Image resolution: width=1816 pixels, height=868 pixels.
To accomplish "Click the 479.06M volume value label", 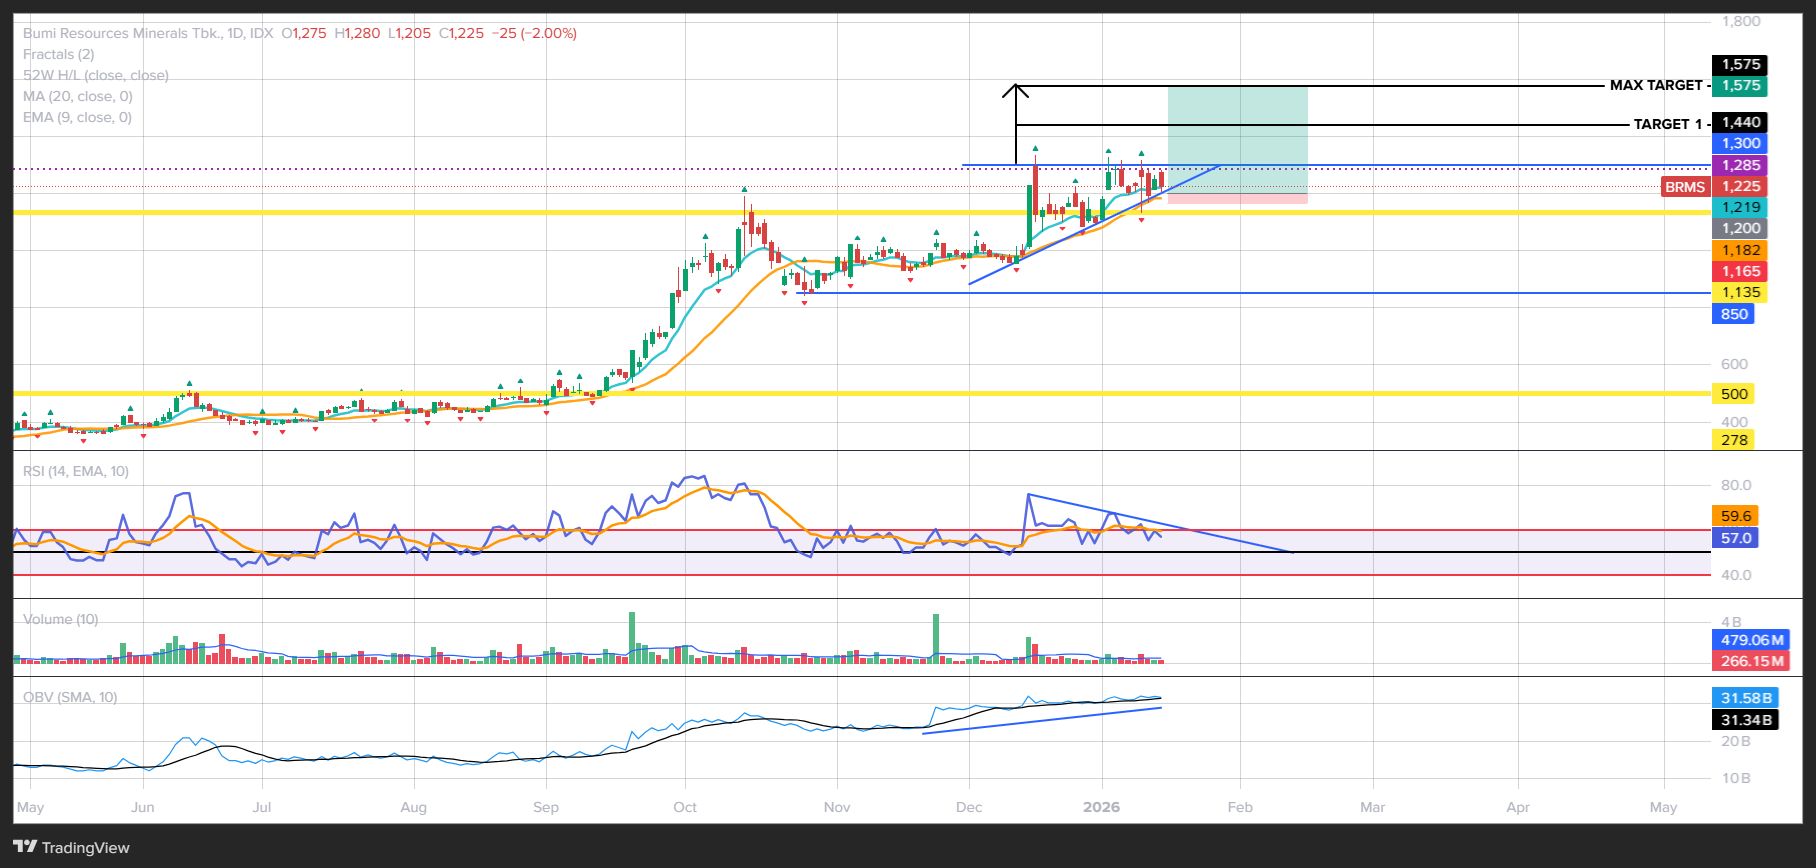I will tap(1751, 640).
